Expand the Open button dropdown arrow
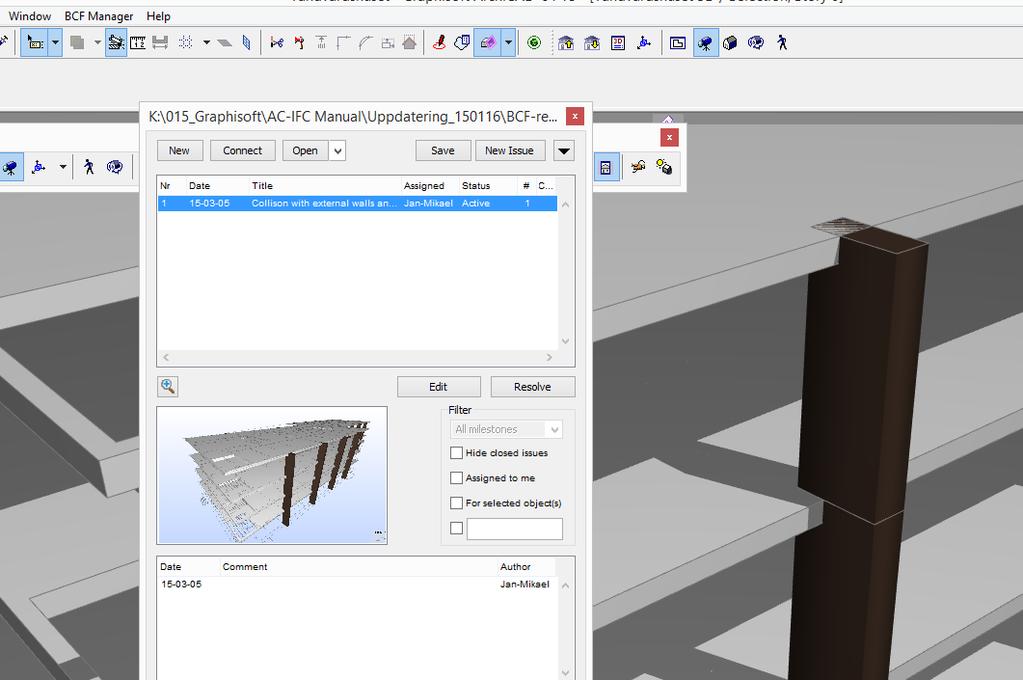 click(x=337, y=151)
